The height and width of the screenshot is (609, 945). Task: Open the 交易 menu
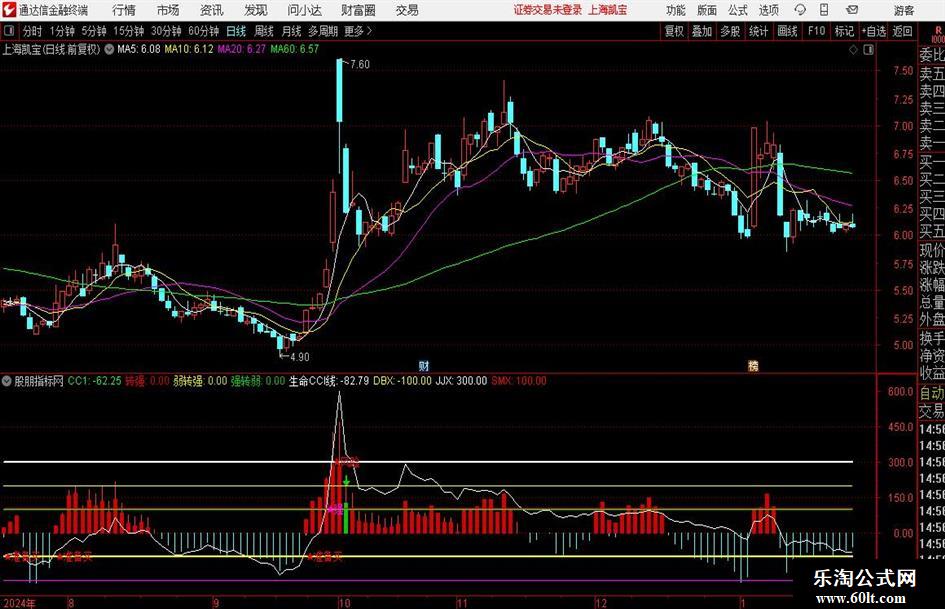pos(407,10)
